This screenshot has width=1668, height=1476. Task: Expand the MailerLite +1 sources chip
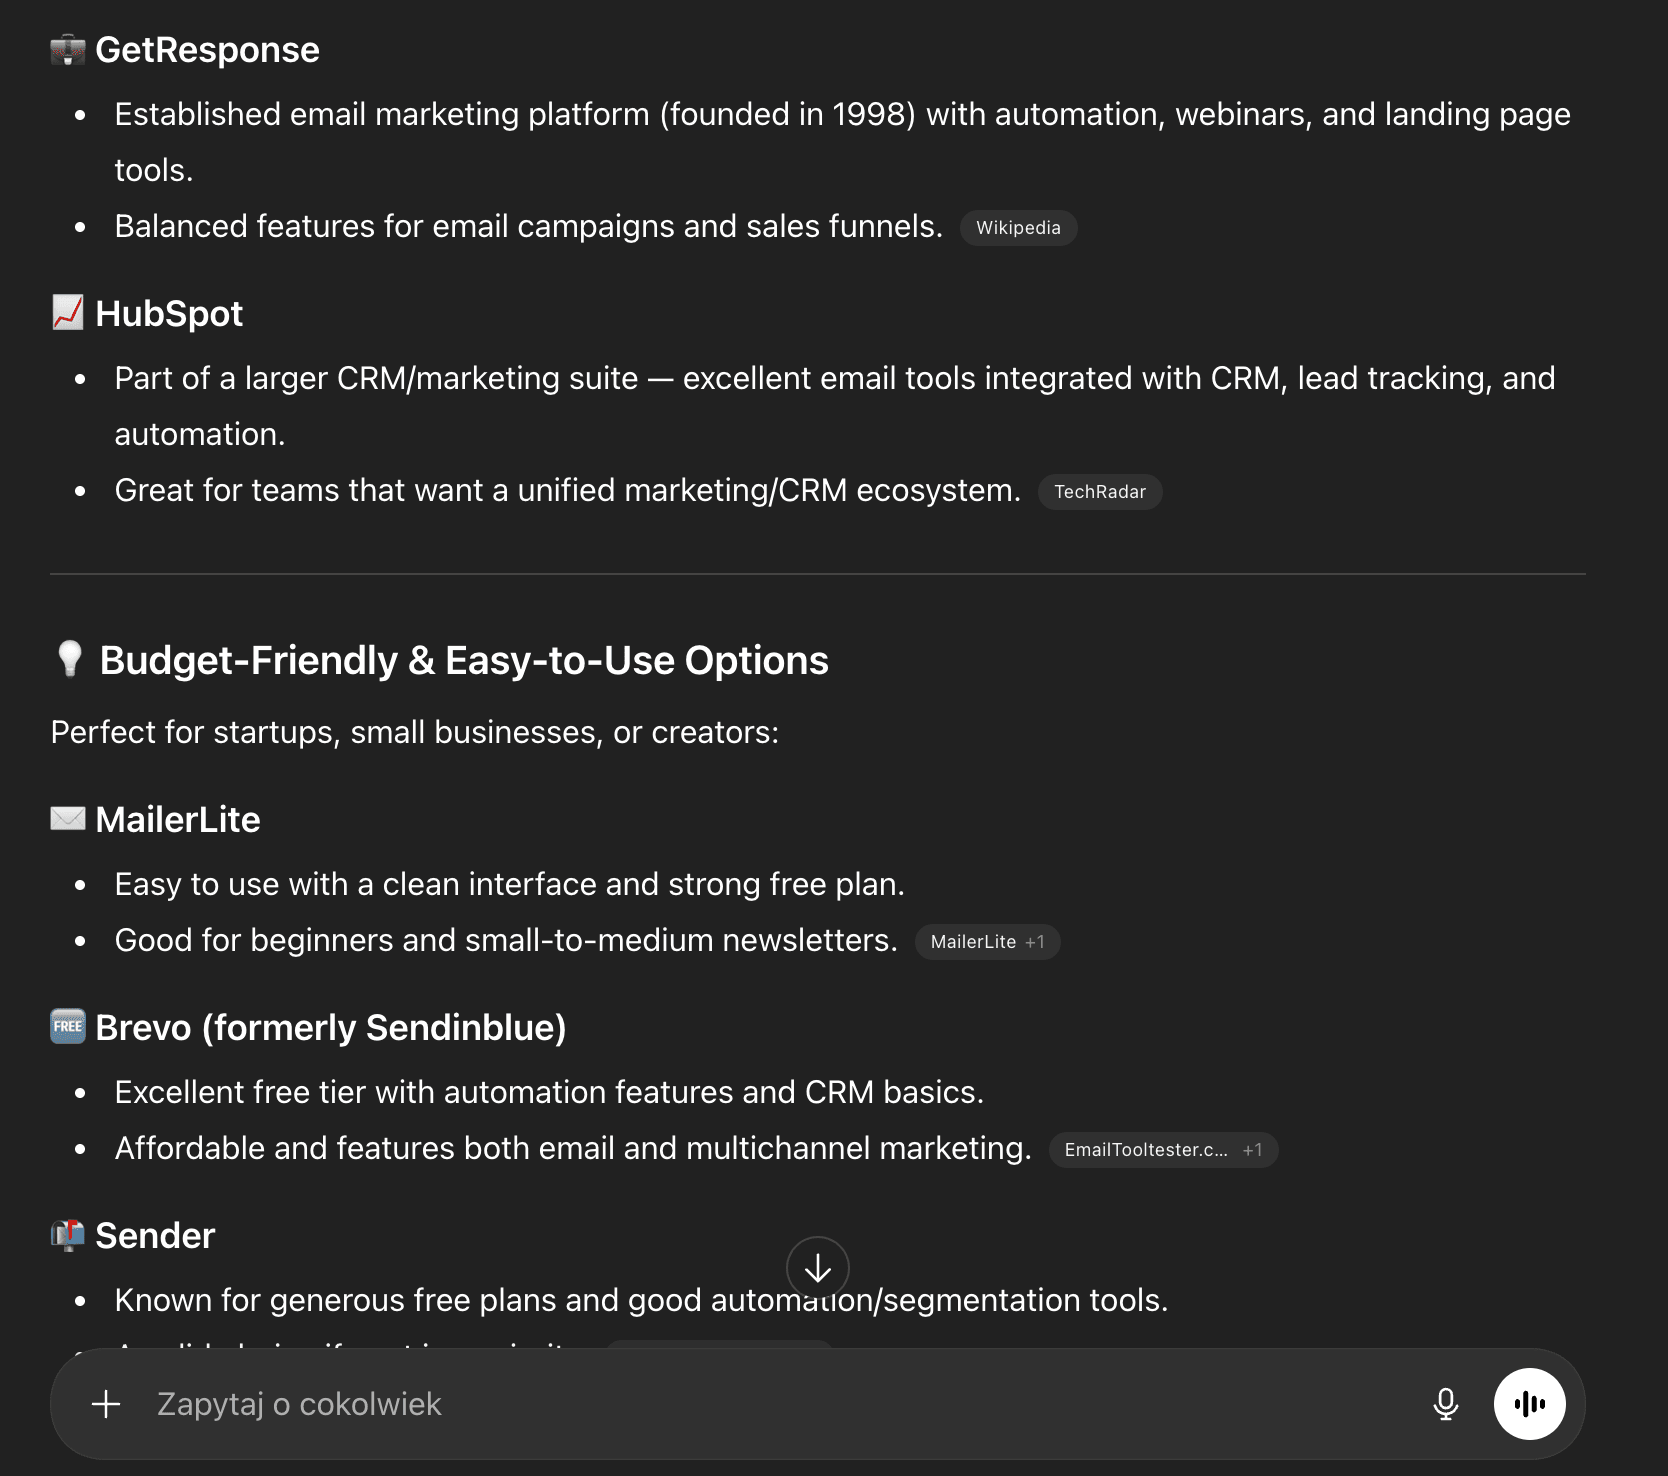[x=986, y=941]
